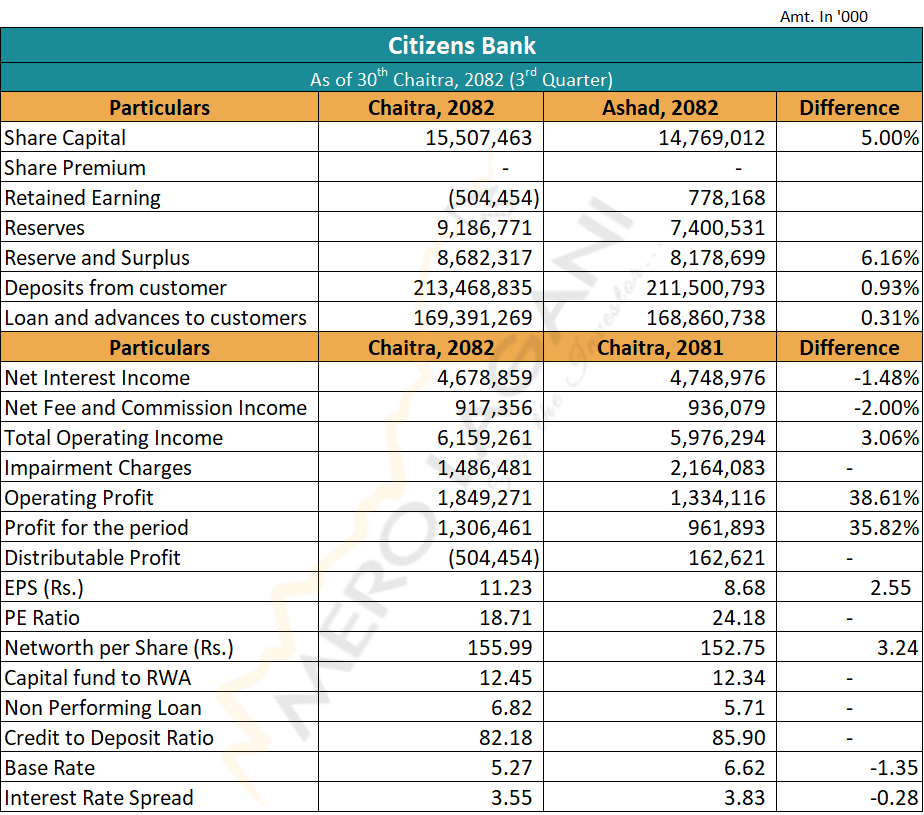The width and height of the screenshot is (924, 815).
Task: Click the 'As of 30th Chaitra' subtitle row
Action: (x=461, y=78)
